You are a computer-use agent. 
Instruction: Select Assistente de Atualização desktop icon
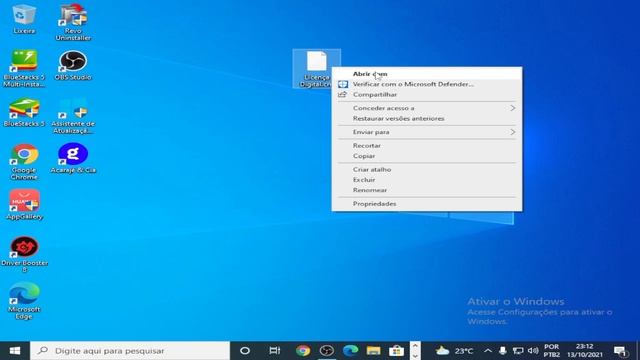click(x=73, y=116)
